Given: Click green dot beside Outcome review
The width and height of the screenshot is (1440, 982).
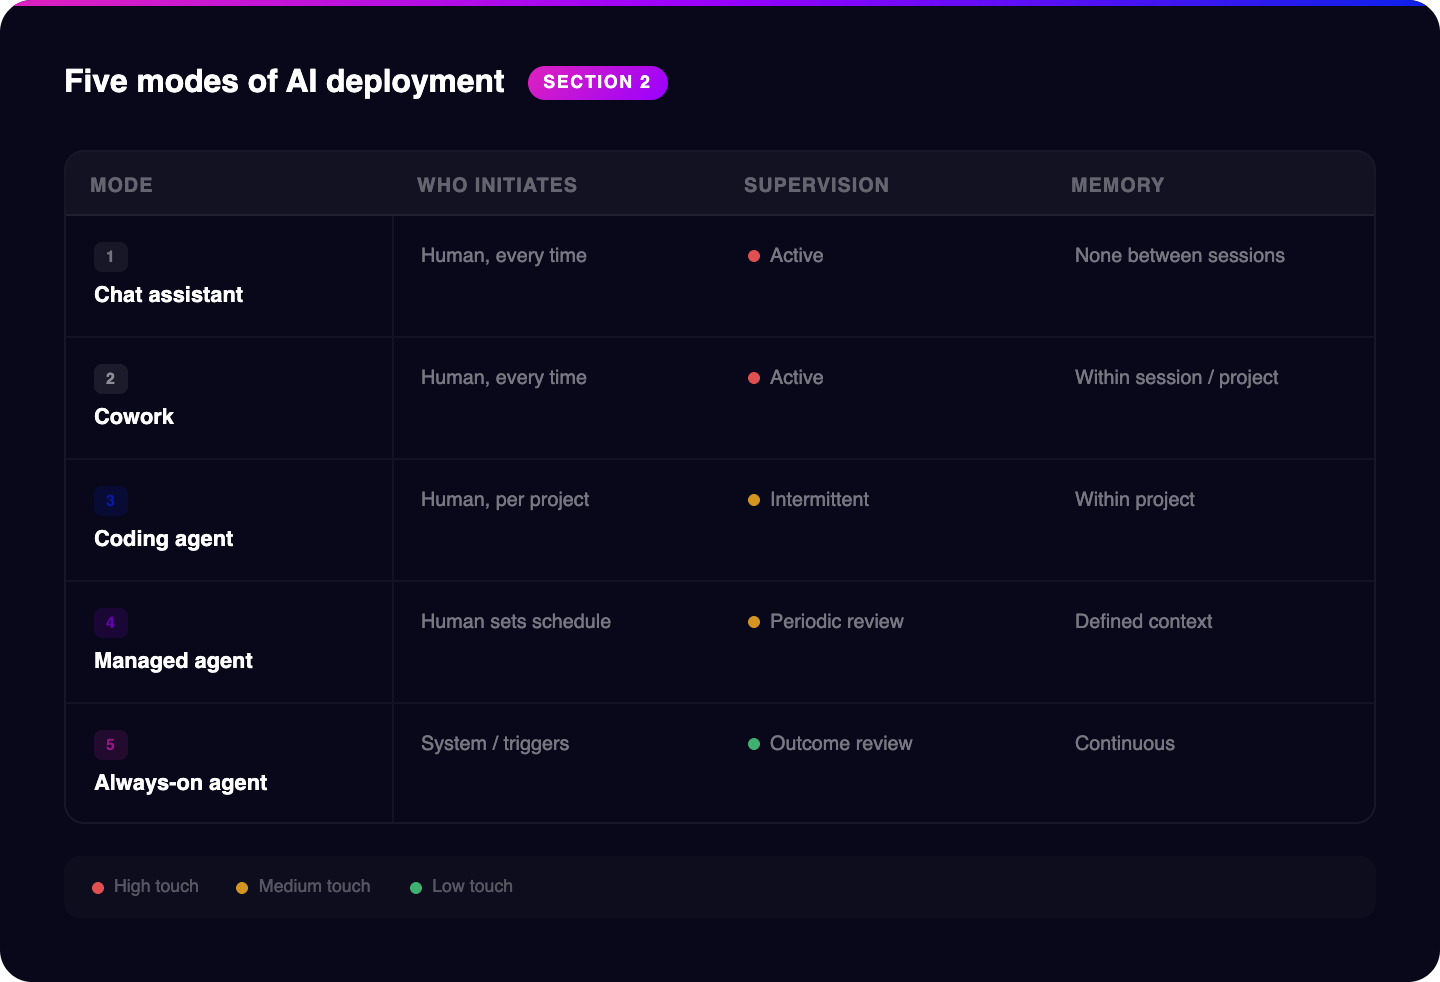Looking at the screenshot, I should 754,744.
